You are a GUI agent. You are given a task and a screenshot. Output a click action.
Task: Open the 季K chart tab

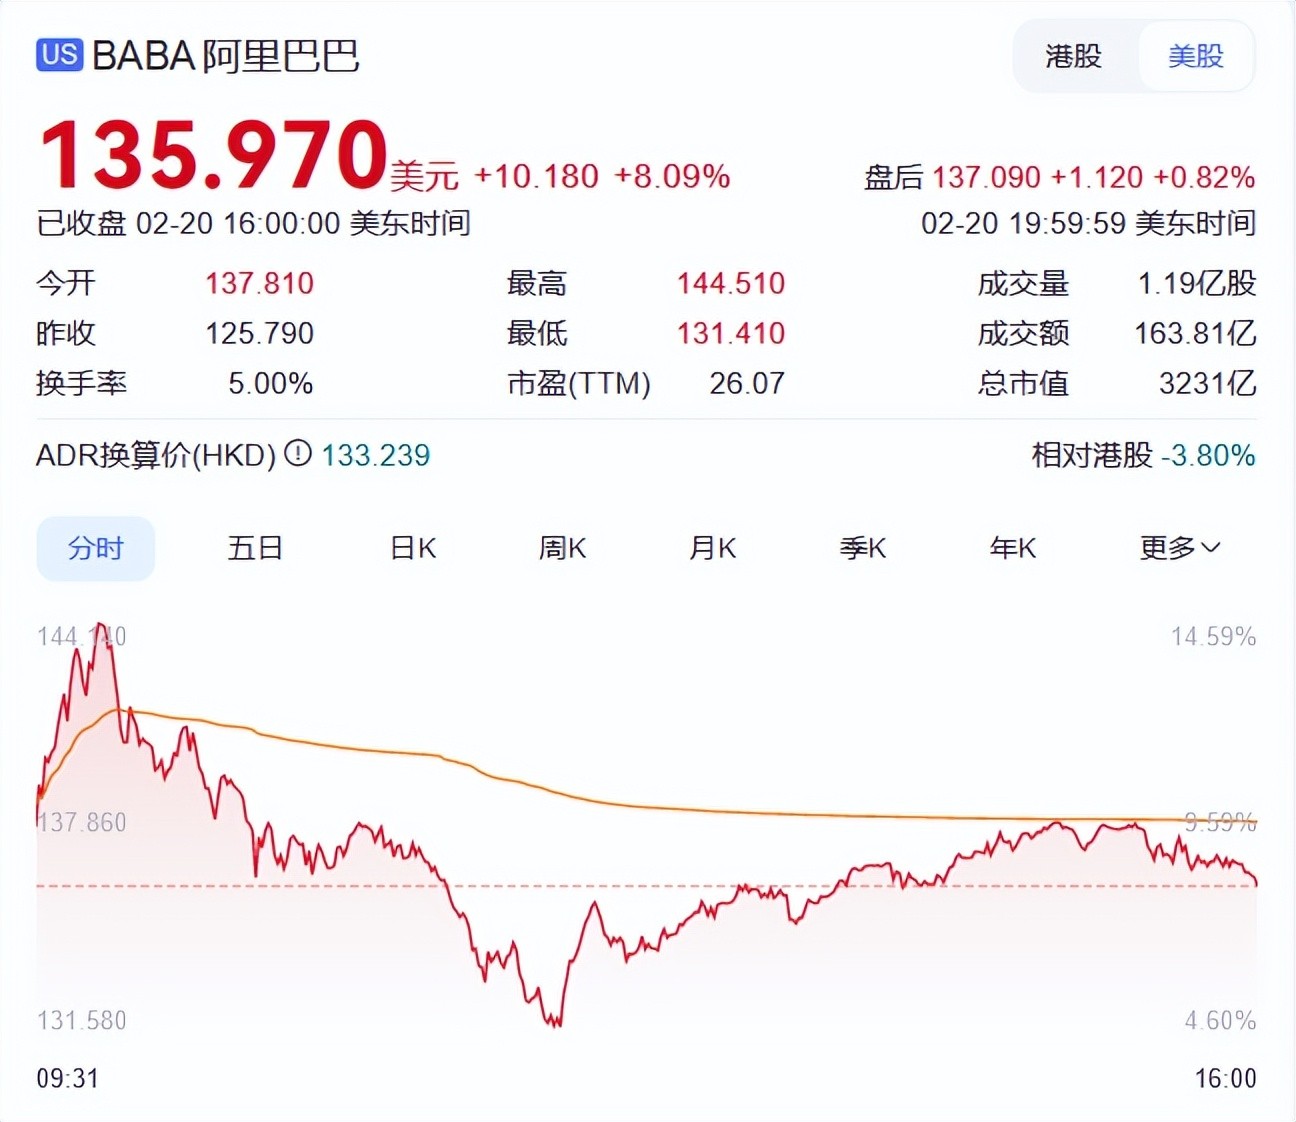[x=862, y=548]
